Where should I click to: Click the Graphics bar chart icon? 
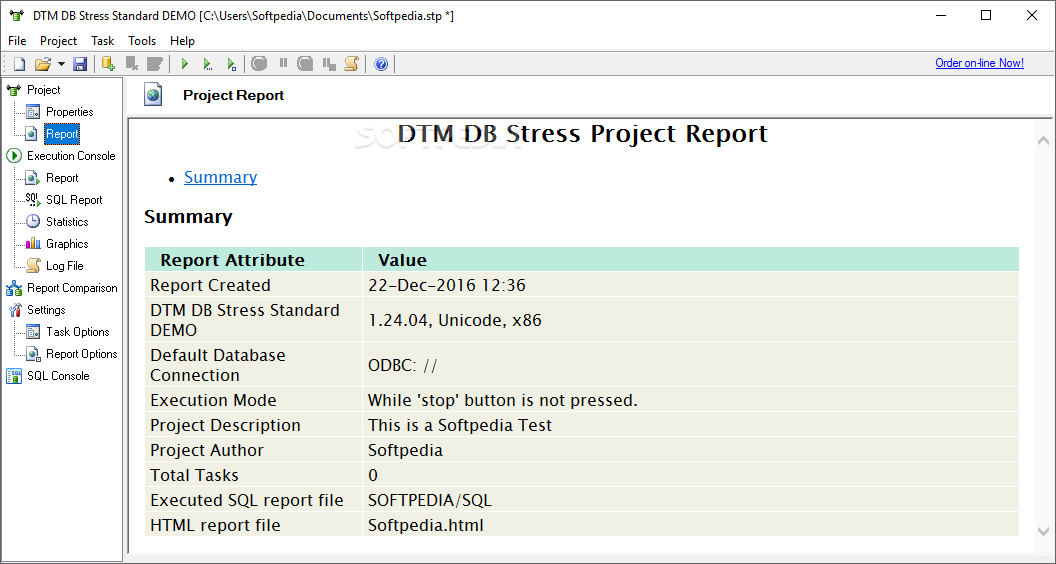pos(33,244)
